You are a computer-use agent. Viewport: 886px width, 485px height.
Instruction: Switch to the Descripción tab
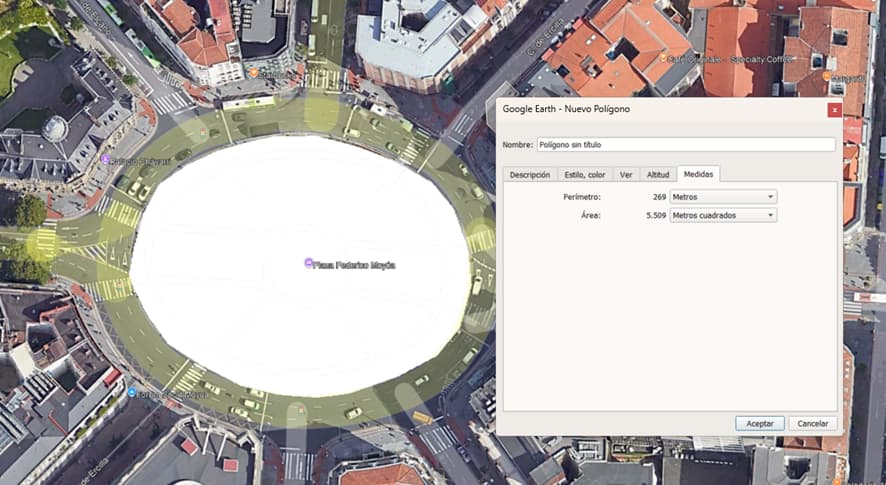(529, 174)
